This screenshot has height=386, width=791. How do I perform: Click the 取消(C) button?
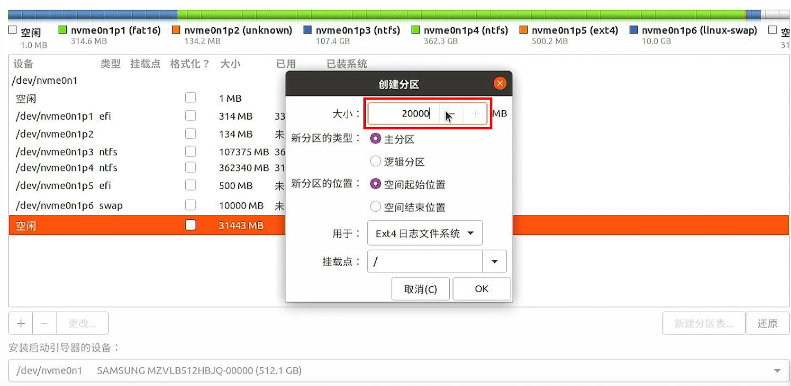tap(420, 289)
